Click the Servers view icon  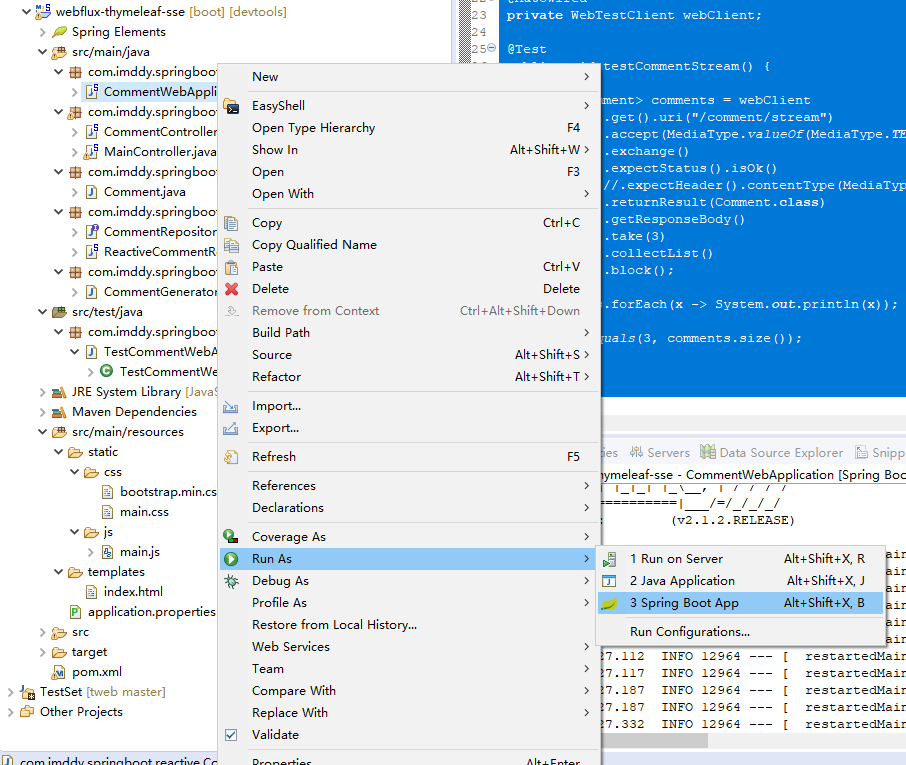click(636, 452)
